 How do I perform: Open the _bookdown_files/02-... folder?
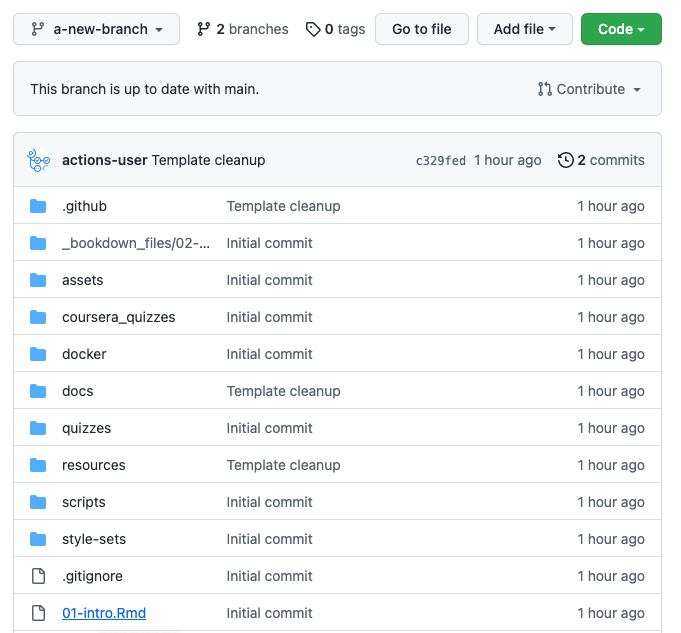(x=136, y=243)
